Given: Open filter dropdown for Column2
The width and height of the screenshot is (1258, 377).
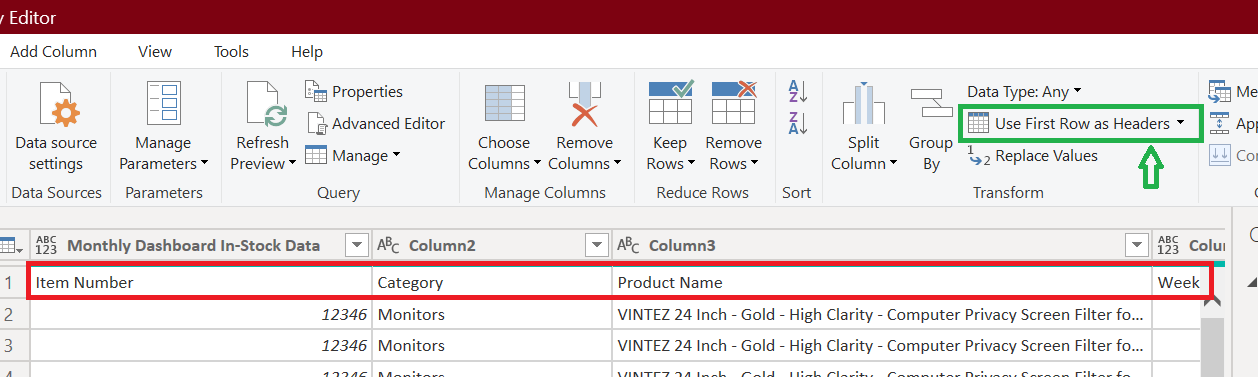Looking at the screenshot, I should click(596, 246).
